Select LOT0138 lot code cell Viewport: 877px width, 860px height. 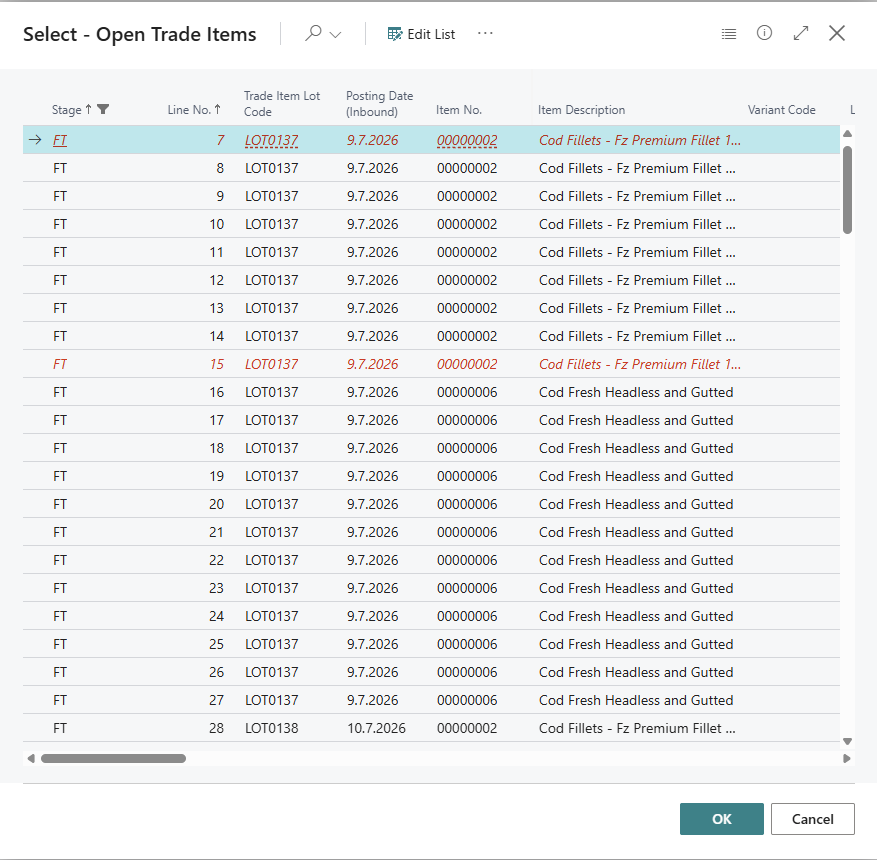[271, 728]
